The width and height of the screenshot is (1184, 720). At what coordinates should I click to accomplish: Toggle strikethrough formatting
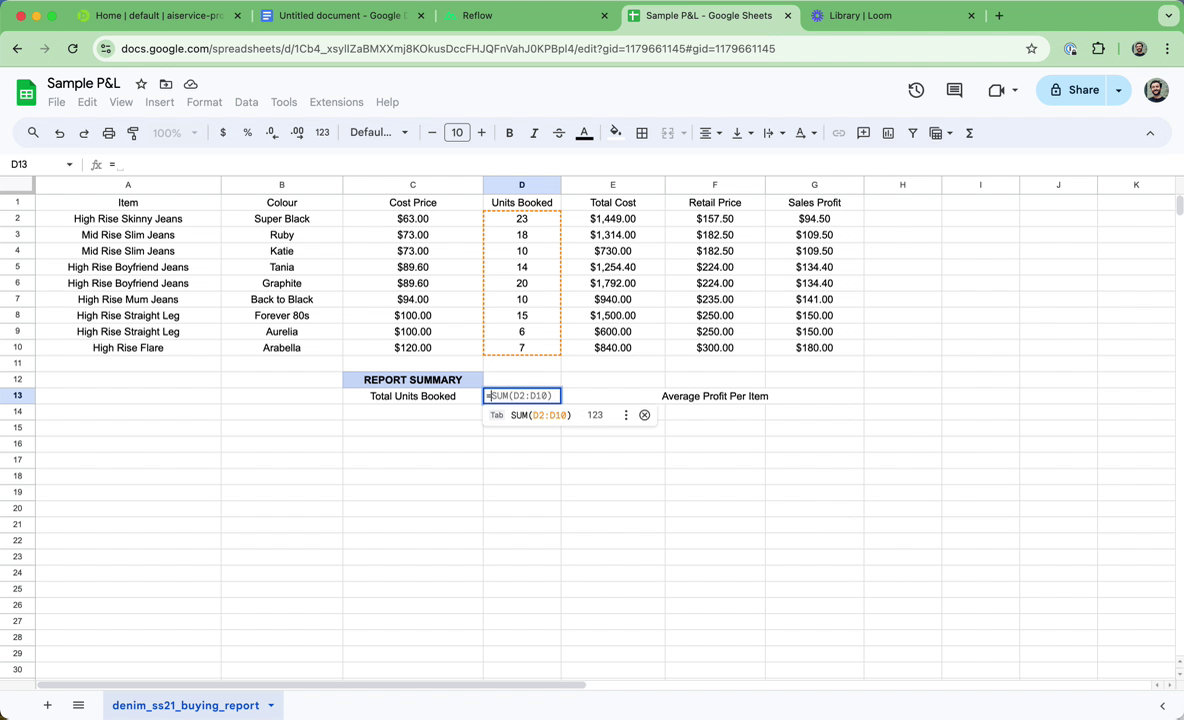[559, 133]
